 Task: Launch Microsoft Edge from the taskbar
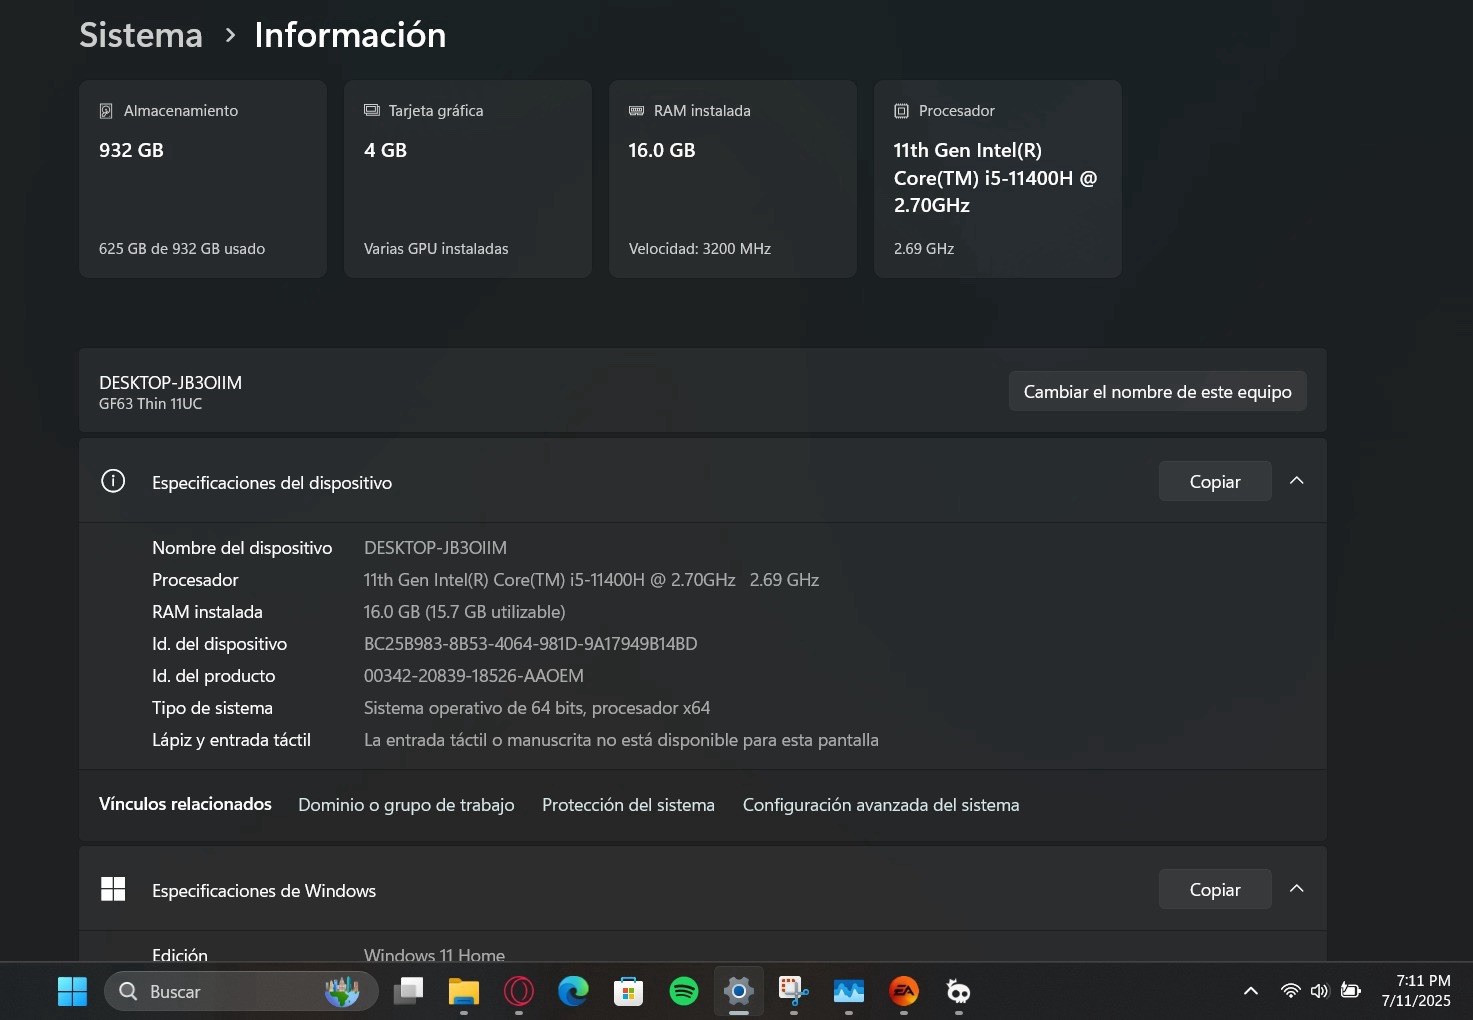coord(573,991)
